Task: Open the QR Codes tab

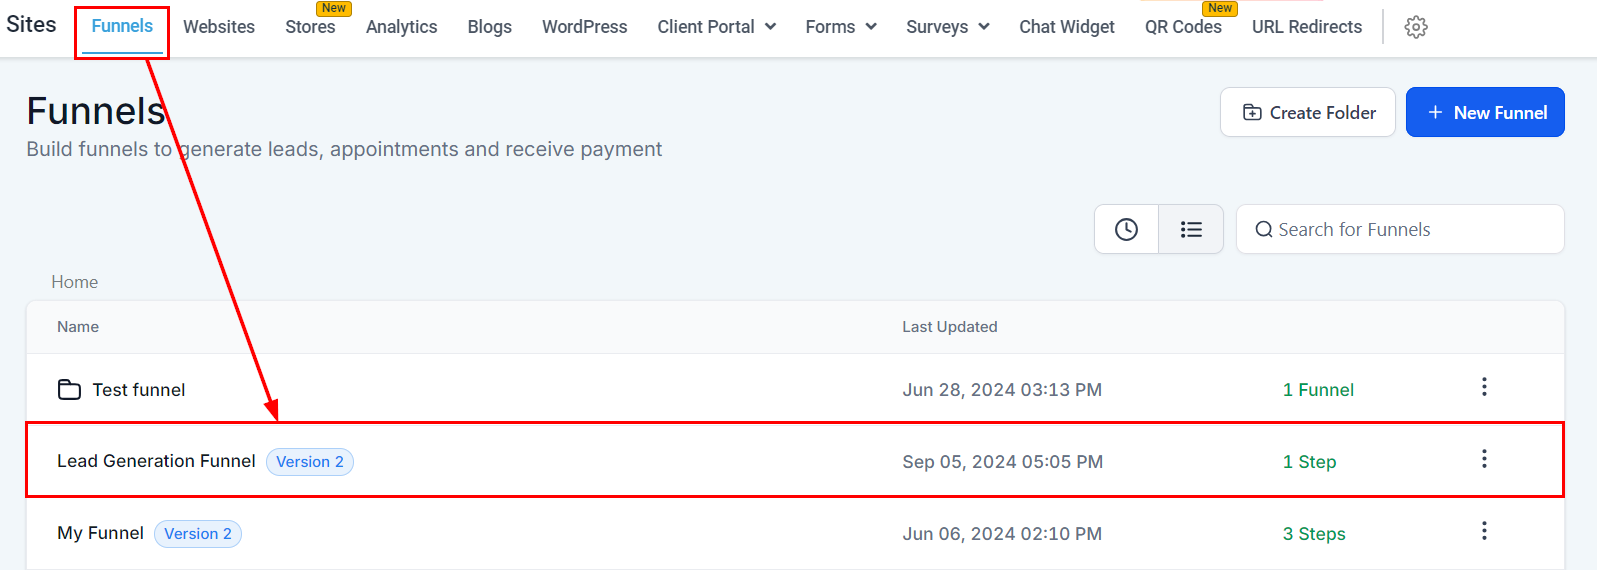Action: coord(1183,27)
